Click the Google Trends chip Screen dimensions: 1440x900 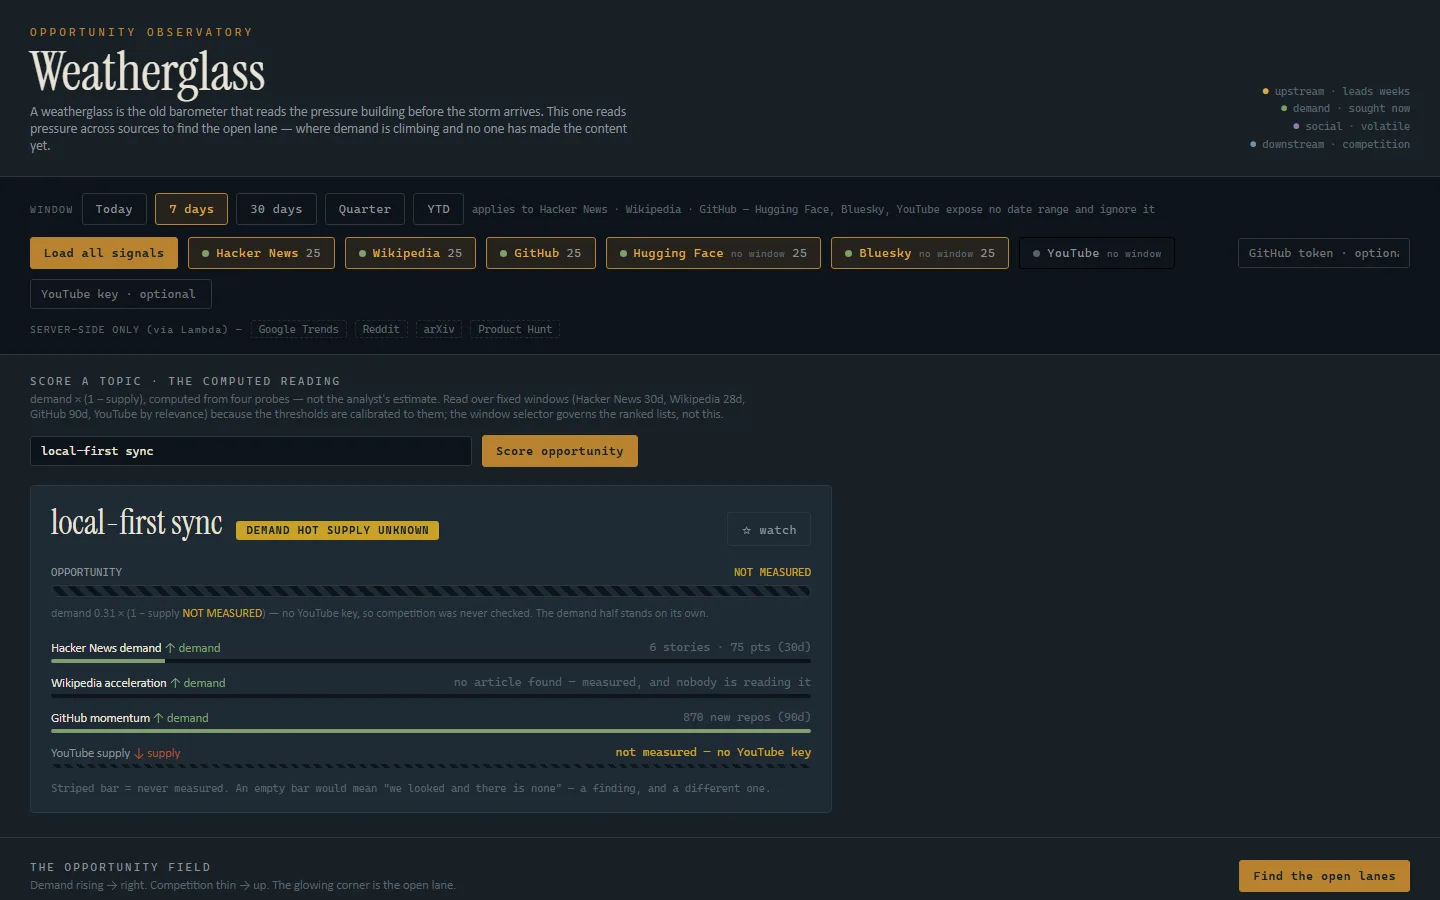298,329
